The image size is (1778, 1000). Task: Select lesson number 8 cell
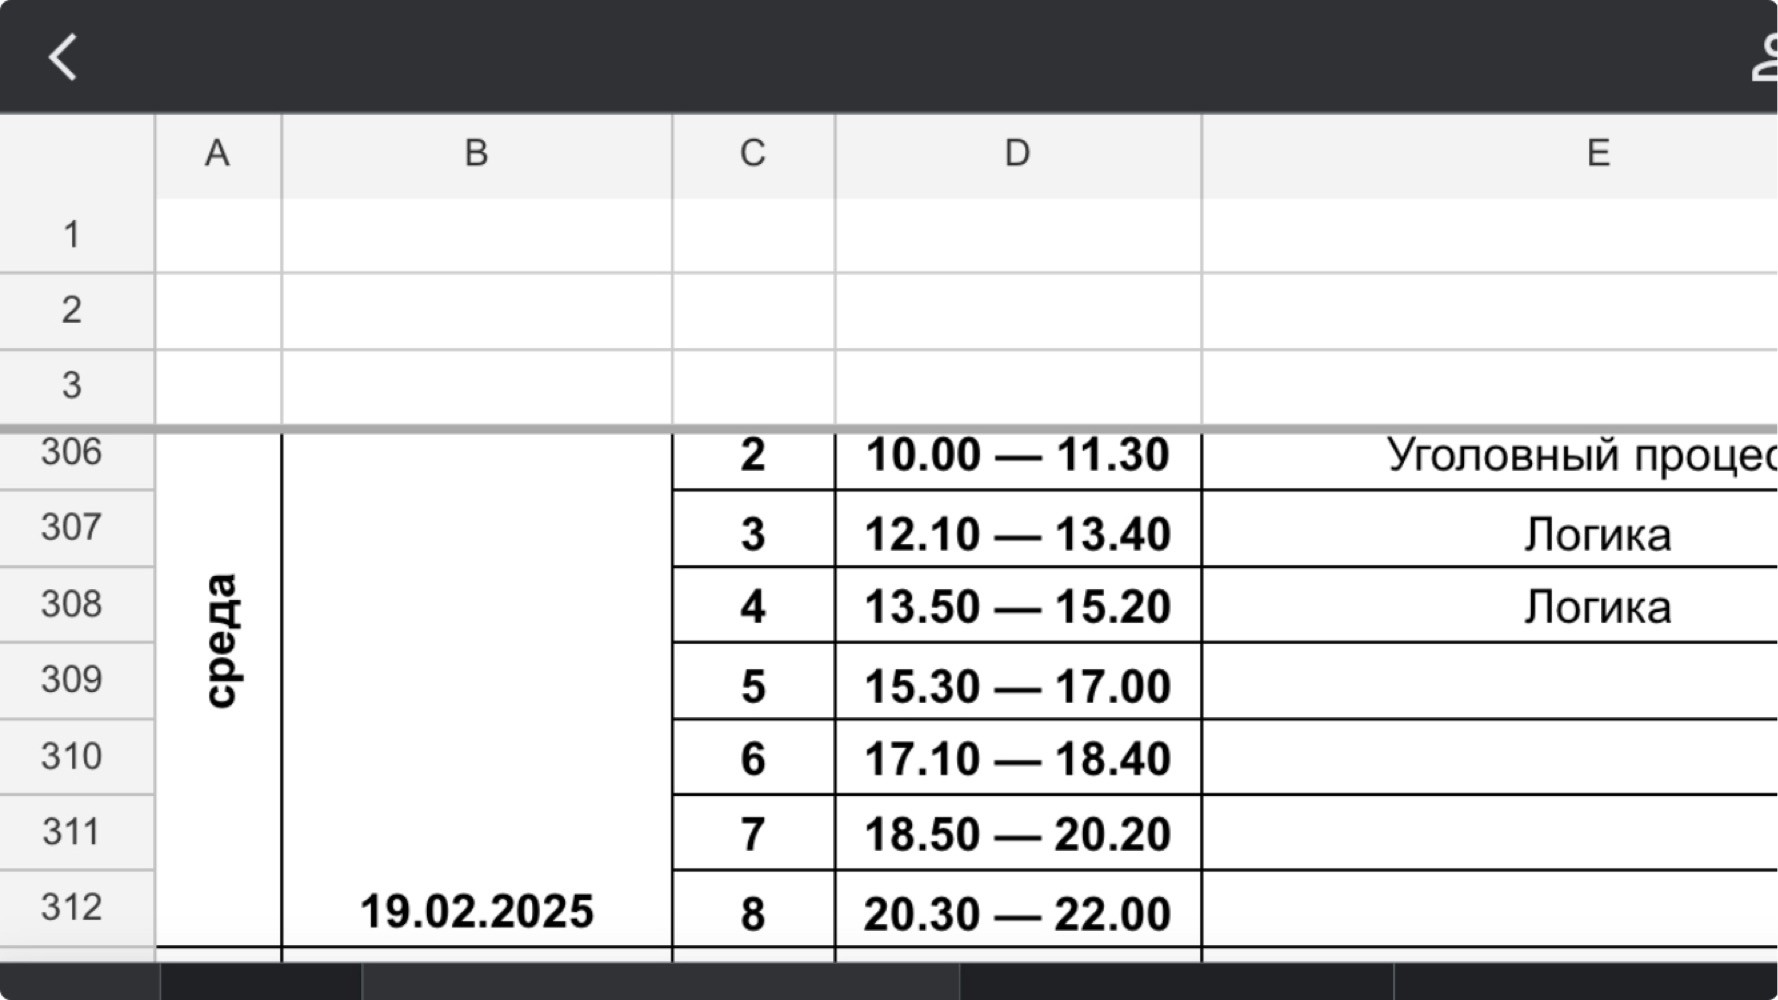(x=753, y=909)
